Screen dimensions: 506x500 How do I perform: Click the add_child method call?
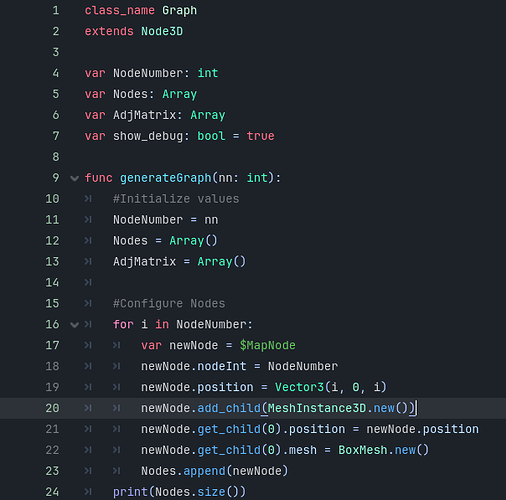229,408
